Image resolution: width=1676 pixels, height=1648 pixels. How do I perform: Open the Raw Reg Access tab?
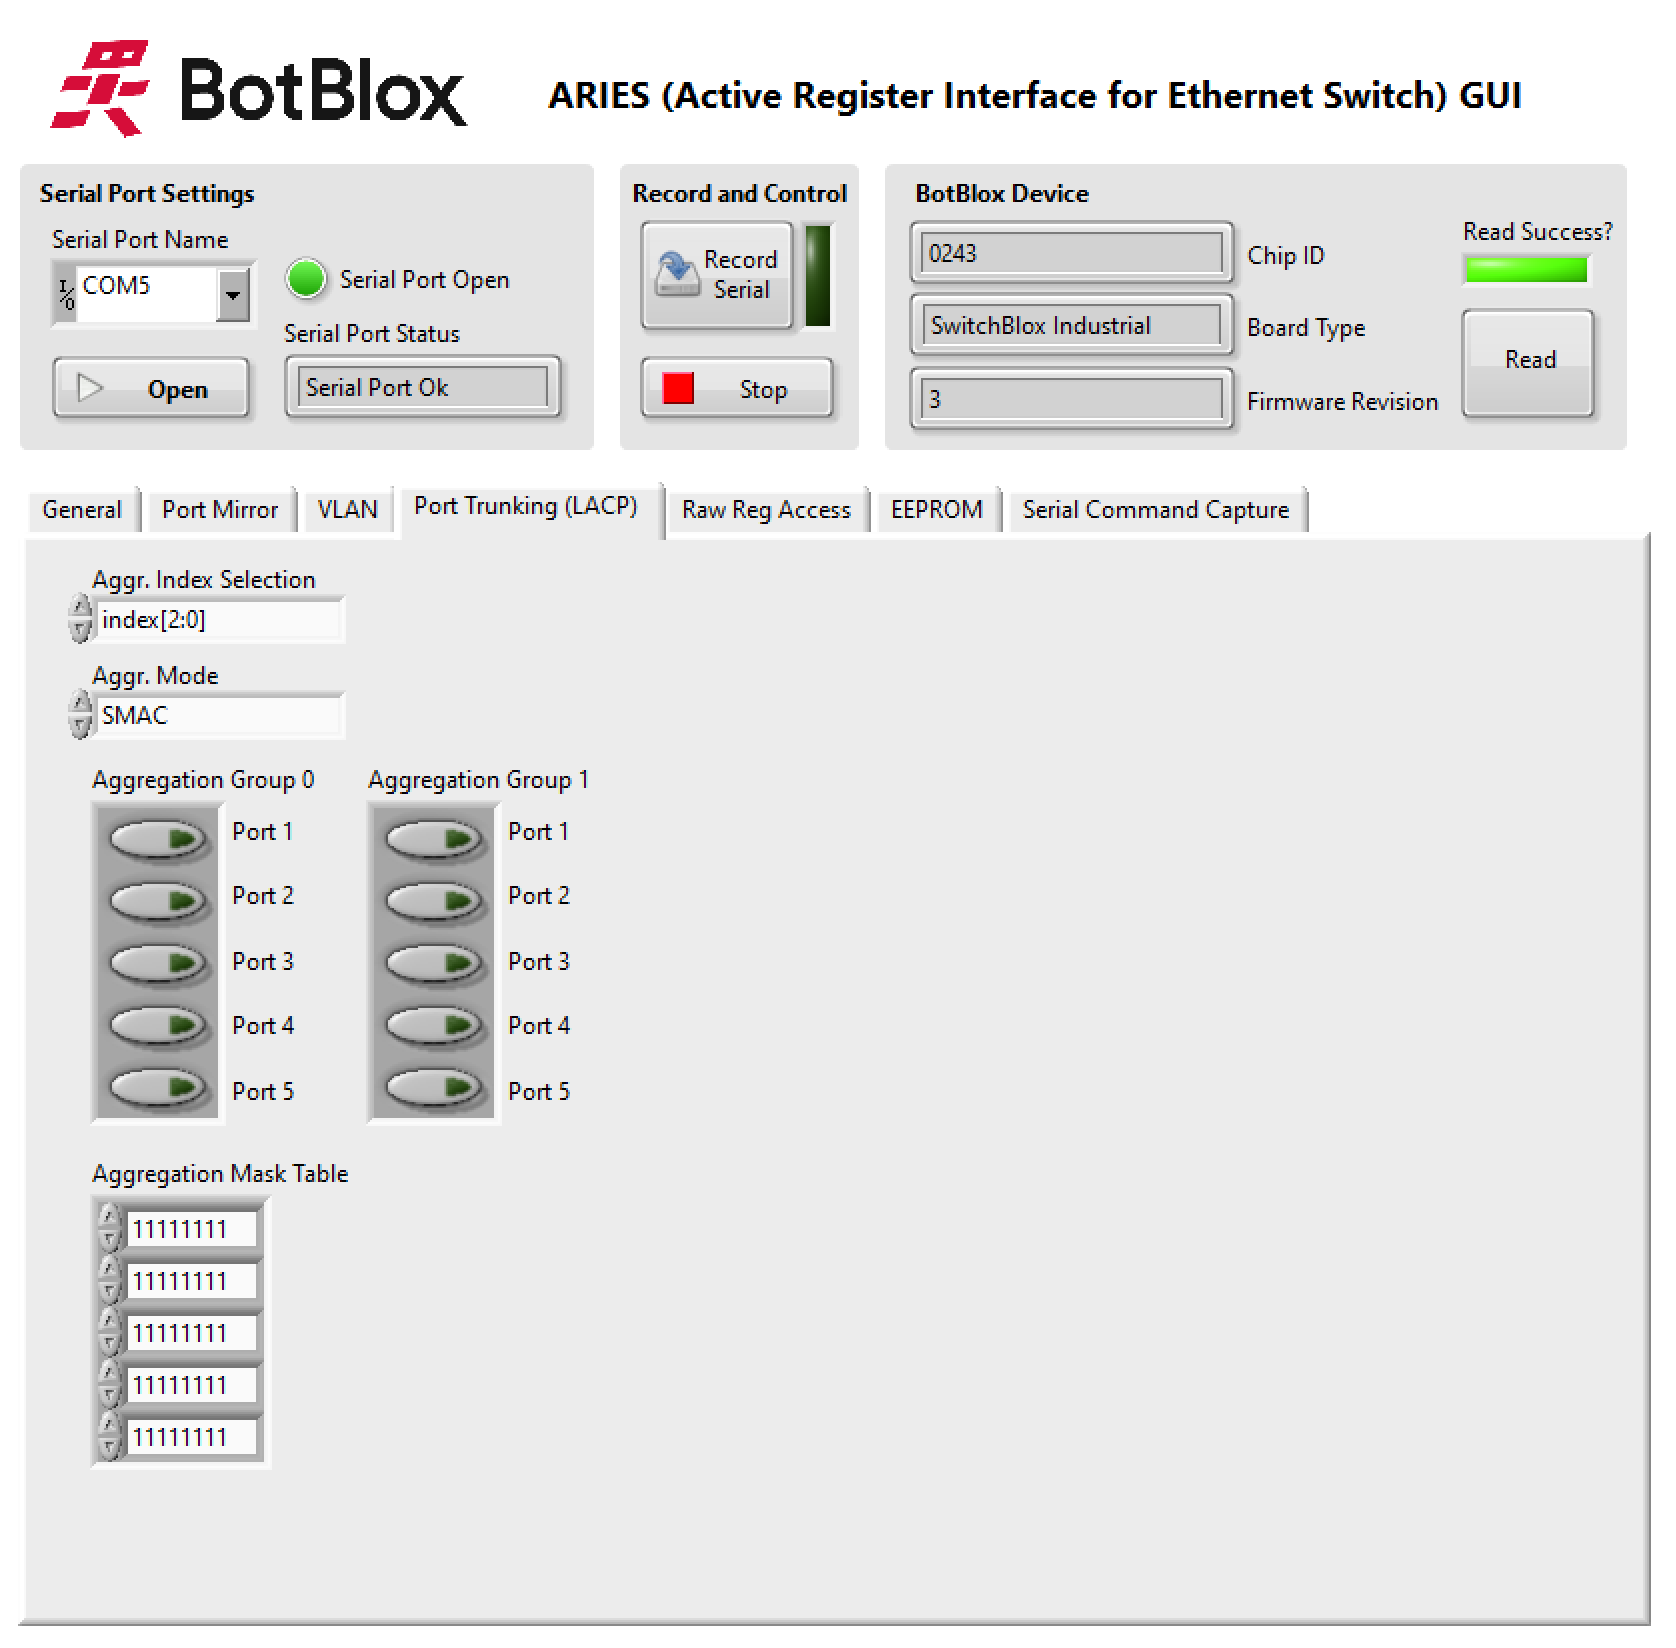[766, 510]
